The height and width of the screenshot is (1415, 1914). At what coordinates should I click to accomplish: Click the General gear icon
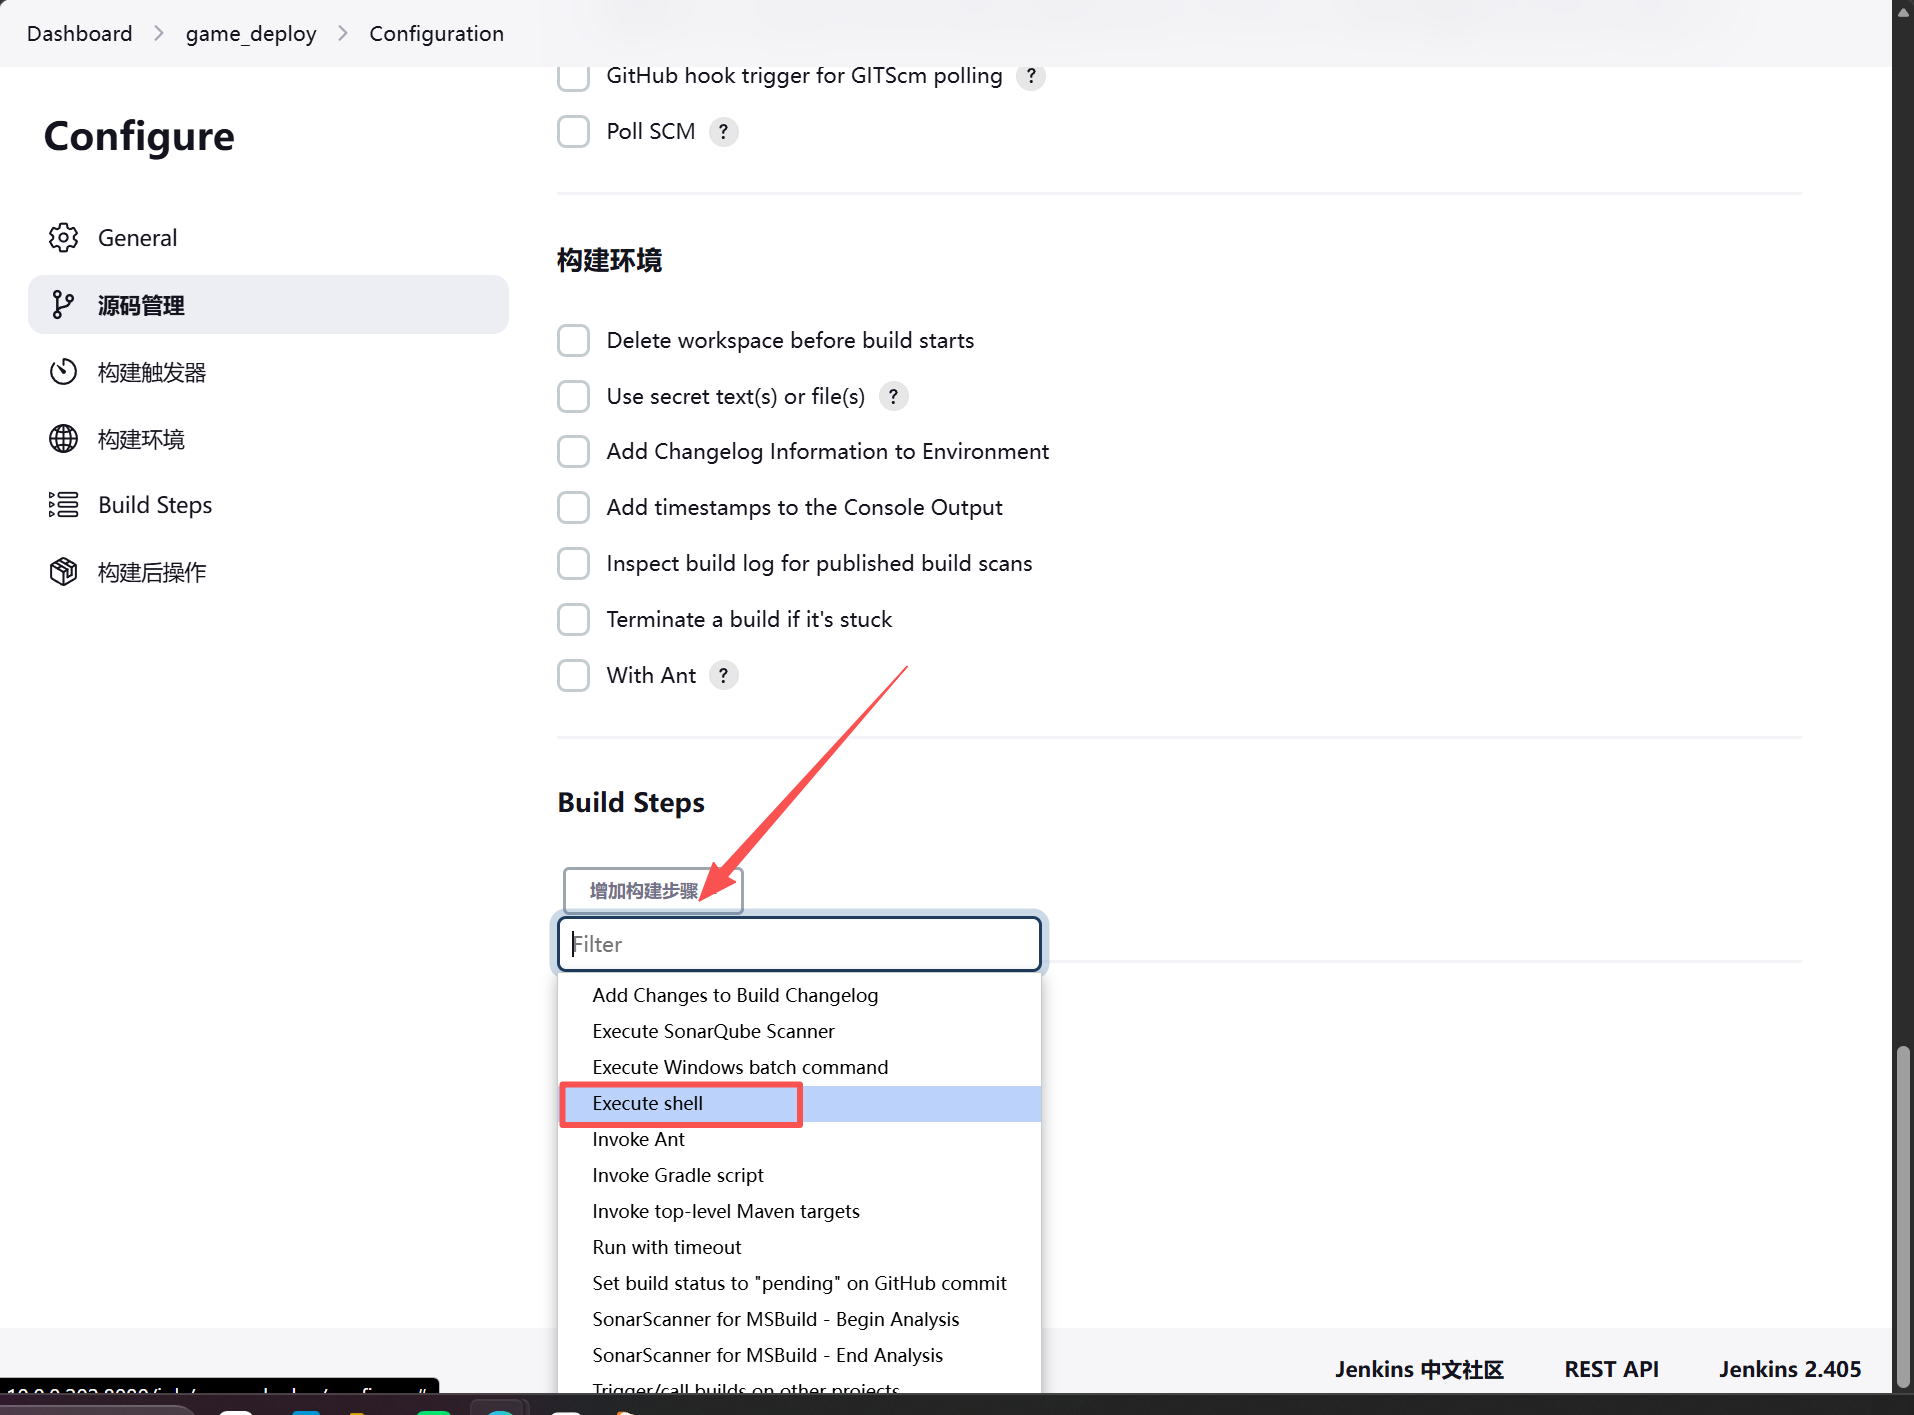(x=63, y=238)
